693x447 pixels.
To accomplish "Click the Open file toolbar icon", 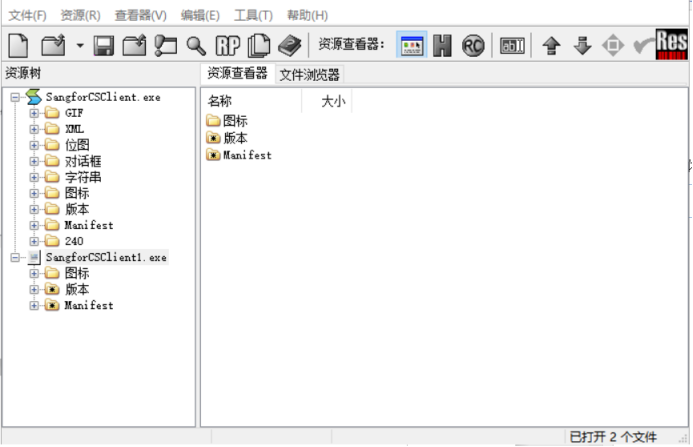I will [53, 45].
